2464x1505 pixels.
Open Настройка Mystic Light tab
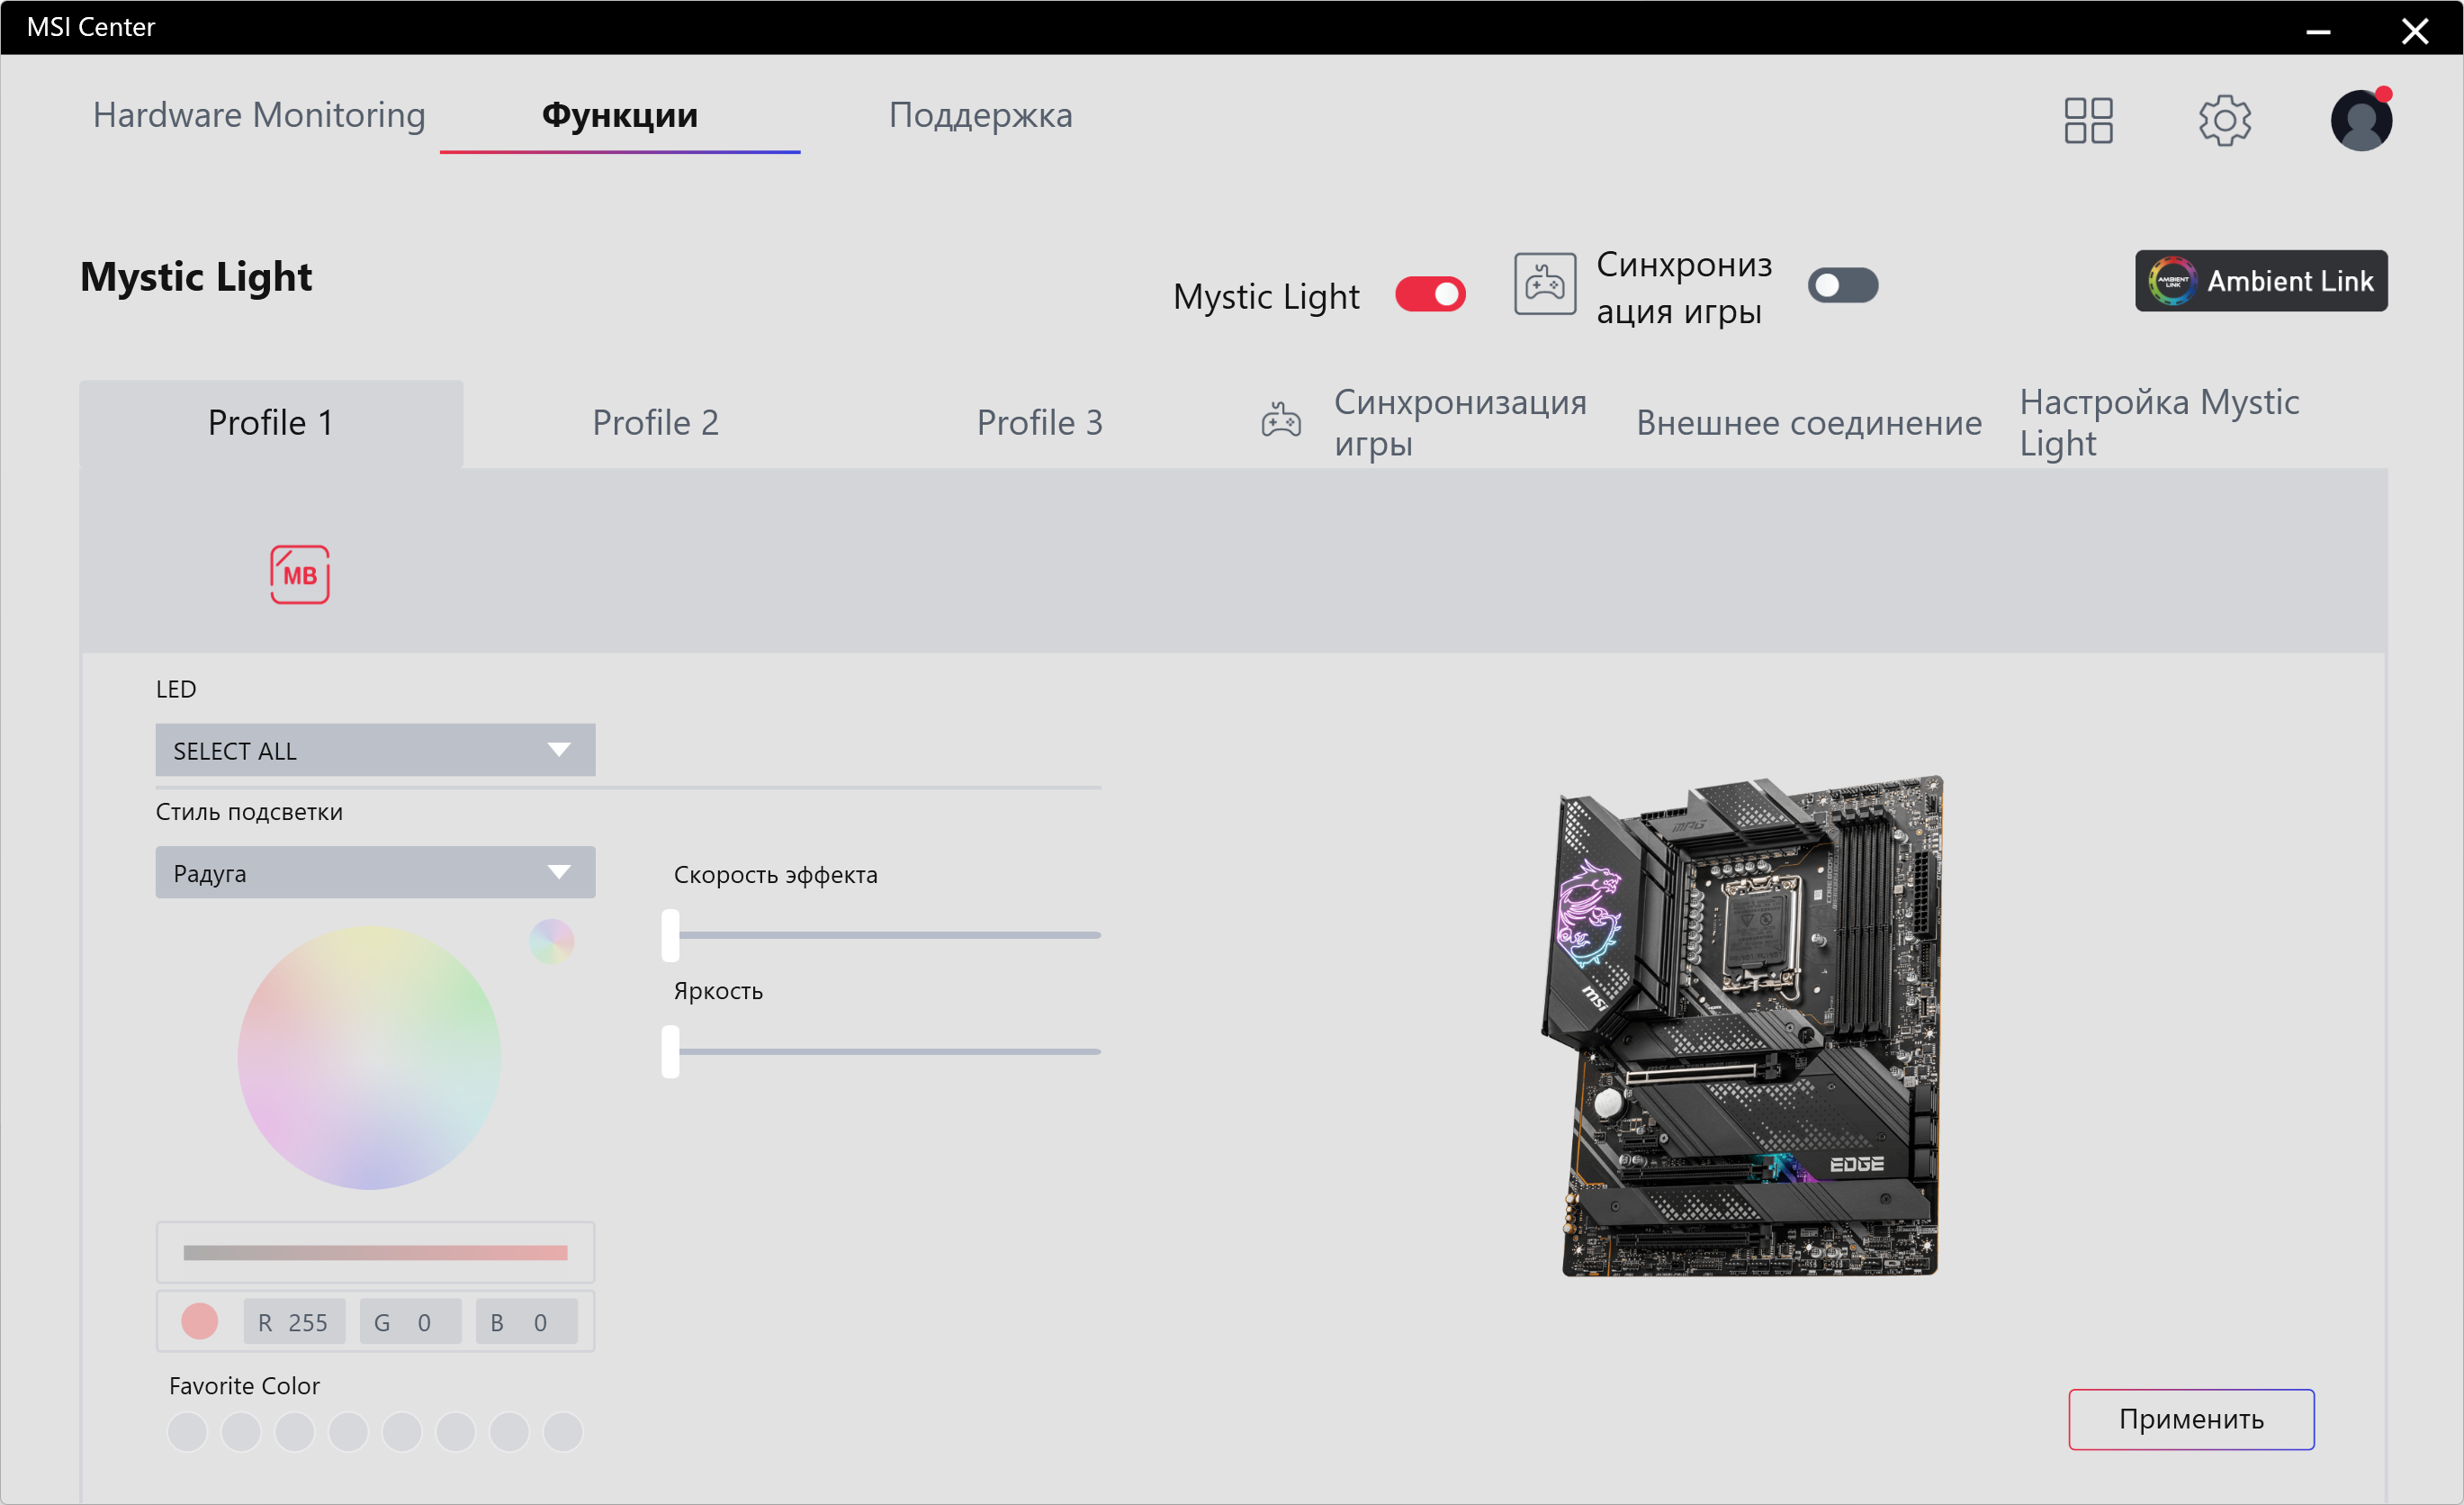[x=2160, y=422]
